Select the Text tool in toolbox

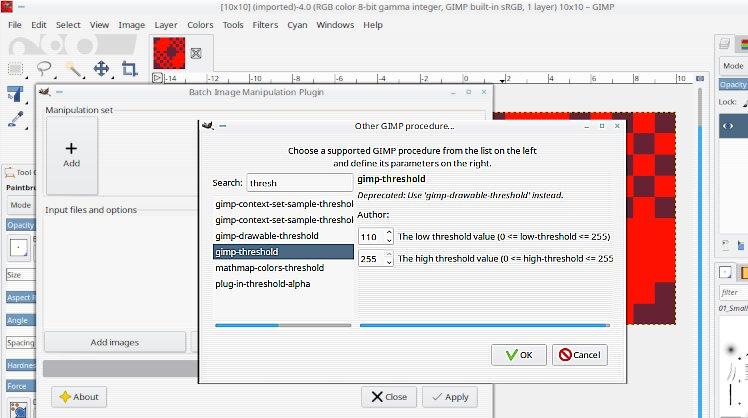click(15, 94)
